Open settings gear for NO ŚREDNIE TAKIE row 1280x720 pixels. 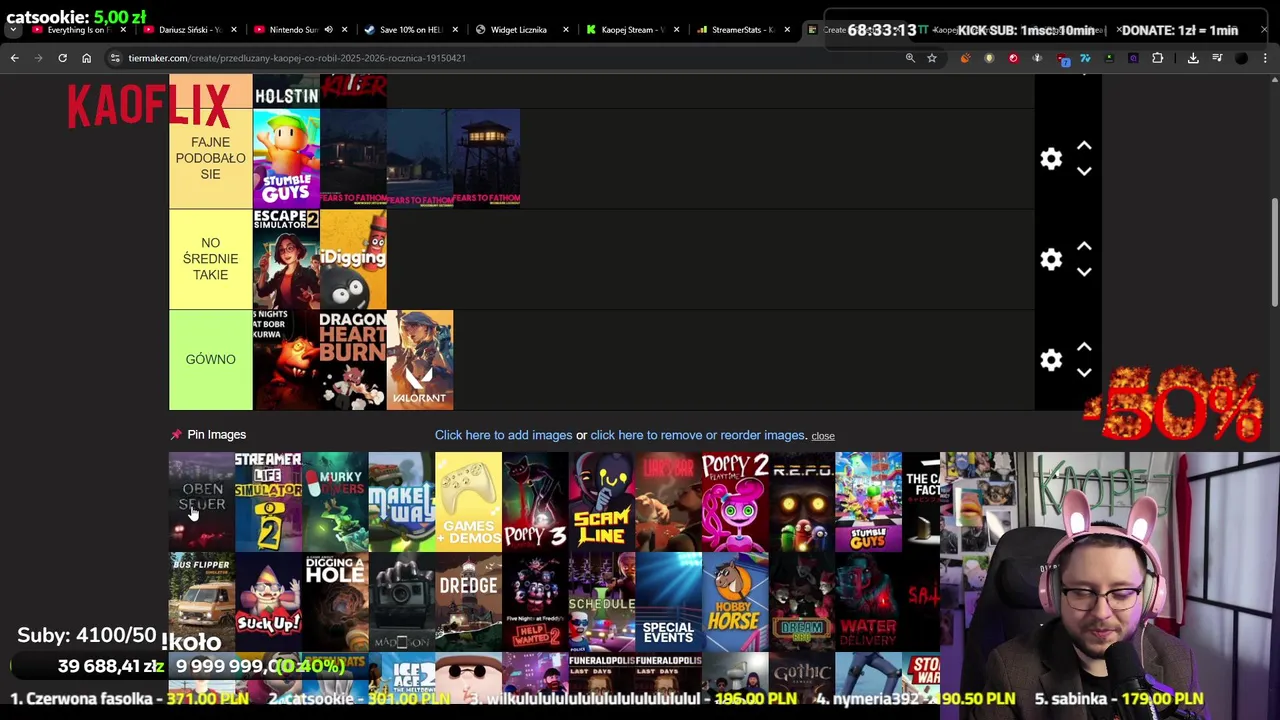1051,259
